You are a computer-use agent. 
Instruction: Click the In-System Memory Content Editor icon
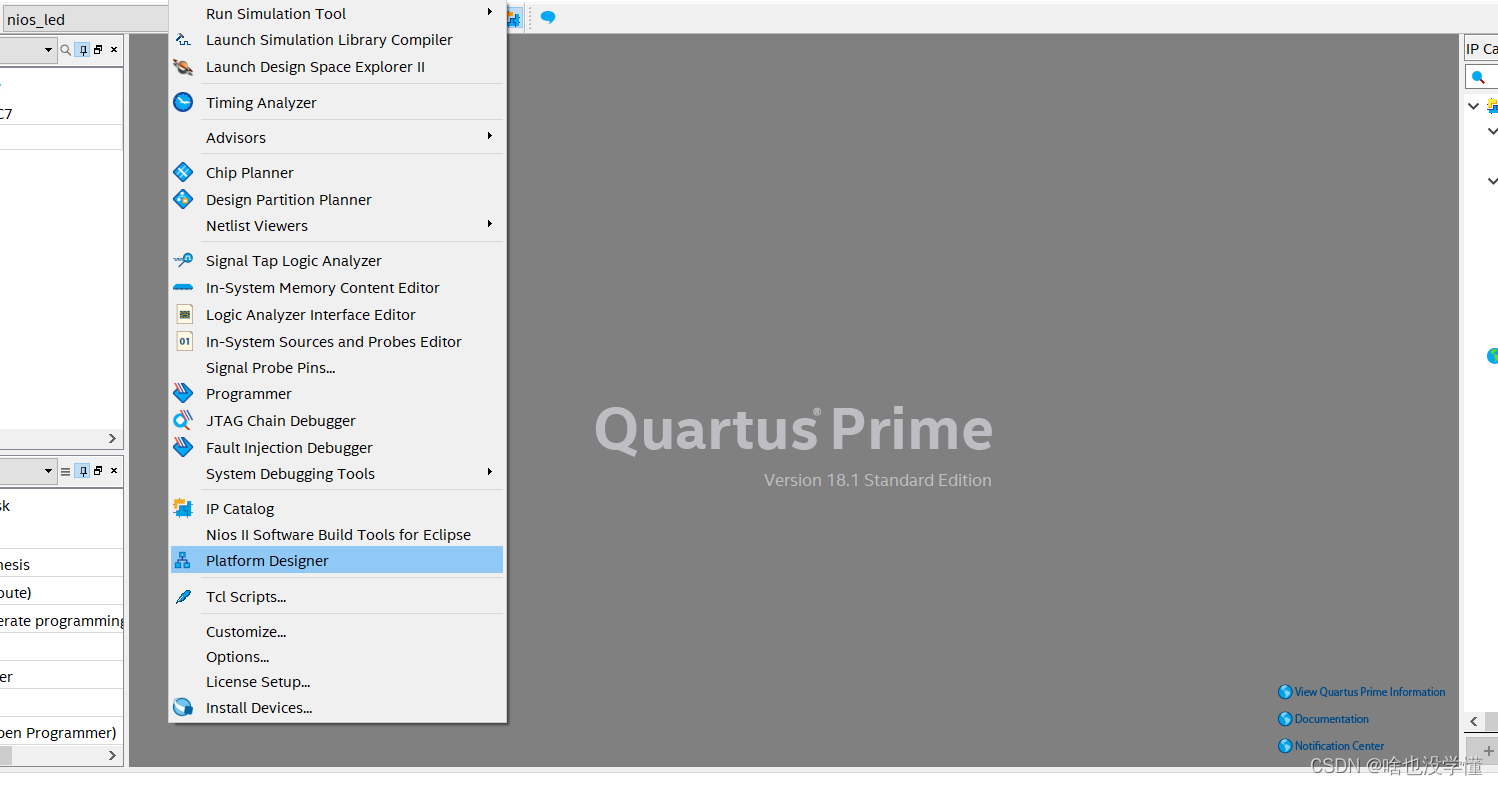[183, 287]
